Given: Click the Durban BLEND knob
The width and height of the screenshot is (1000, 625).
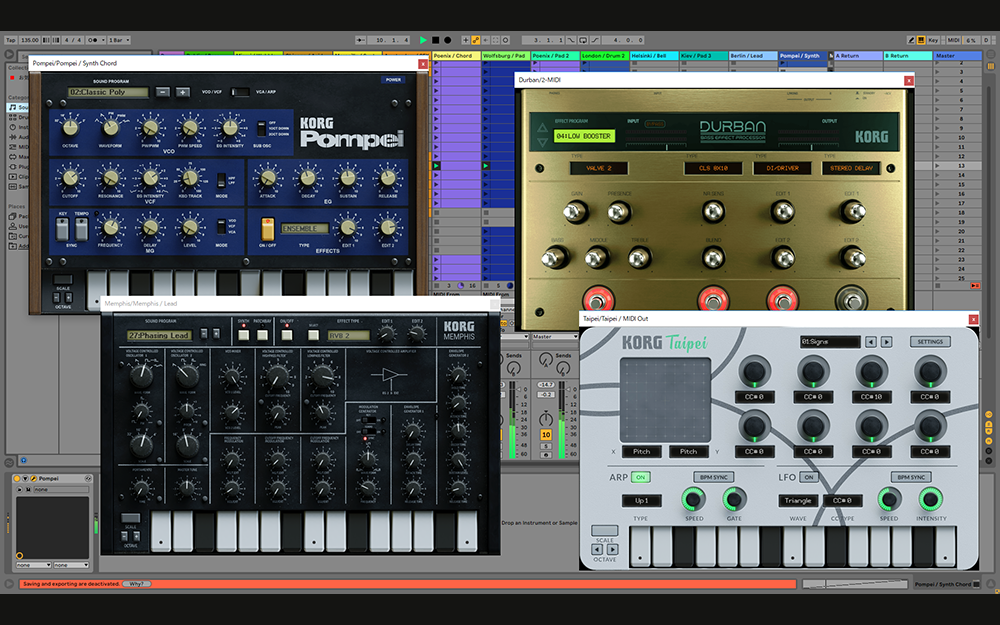Looking at the screenshot, I should (x=713, y=258).
